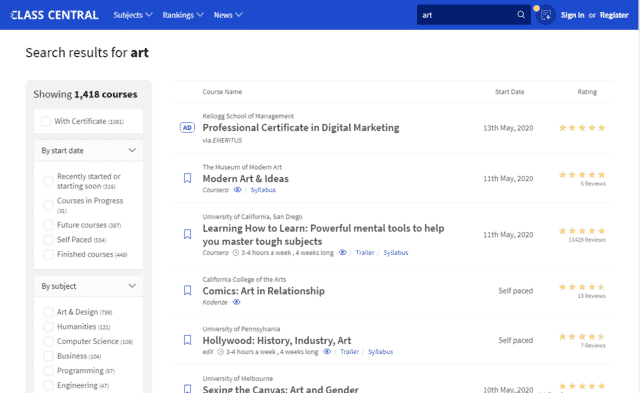The height and width of the screenshot is (393, 640).
Task: Click The Museum of Modern Art provider
Action: (x=242, y=167)
